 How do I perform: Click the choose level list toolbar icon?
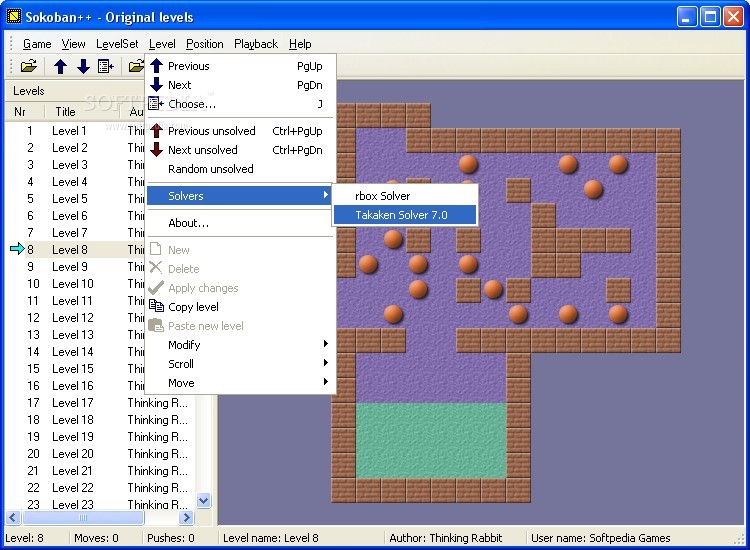point(106,66)
